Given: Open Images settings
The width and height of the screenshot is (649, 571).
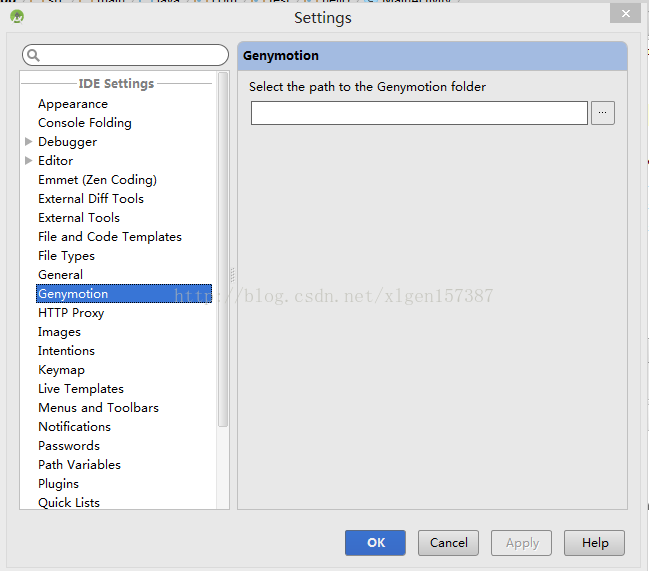Looking at the screenshot, I should coord(59,332).
